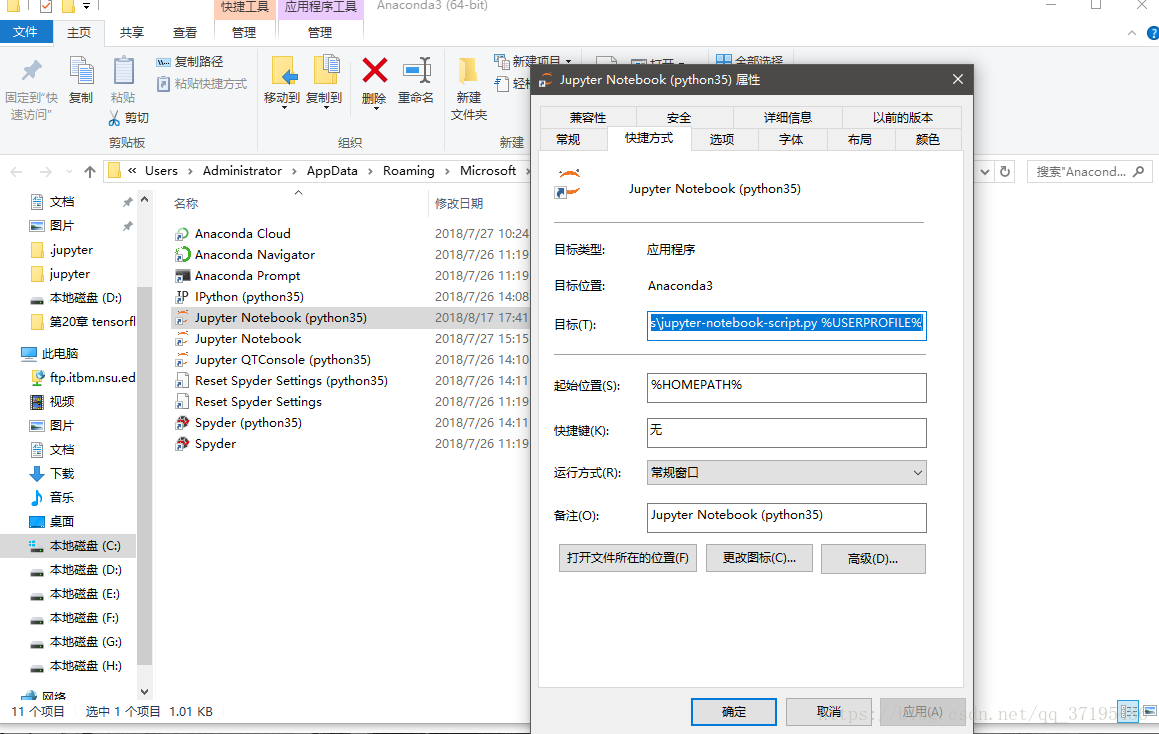Click the Up directory arrow
This screenshot has height=734, width=1159.
point(89,171)
